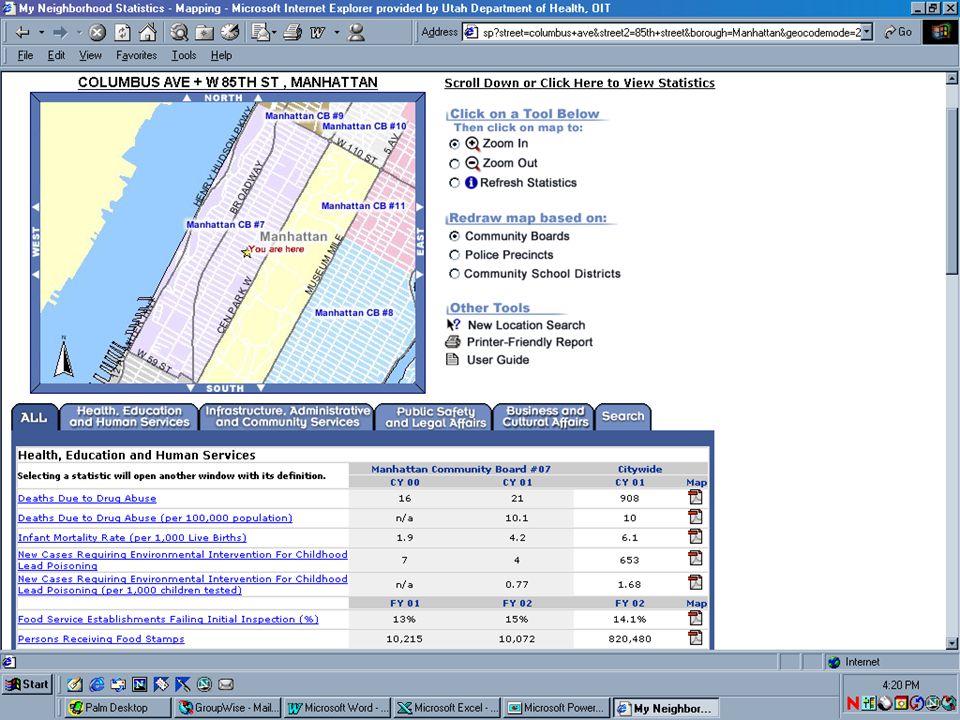This screenshot has height=720, width=960.
Task: Click the Messenger person icon
Action: (356, 32)
